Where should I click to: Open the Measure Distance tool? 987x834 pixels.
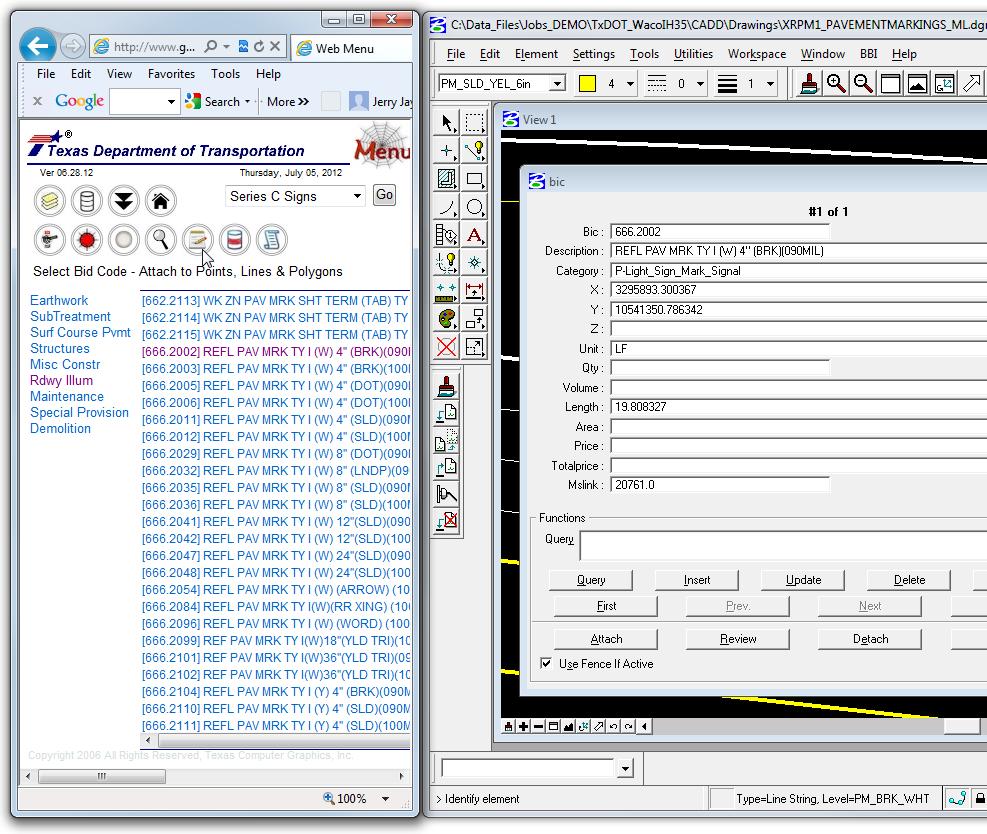click(x=446, y=291)
